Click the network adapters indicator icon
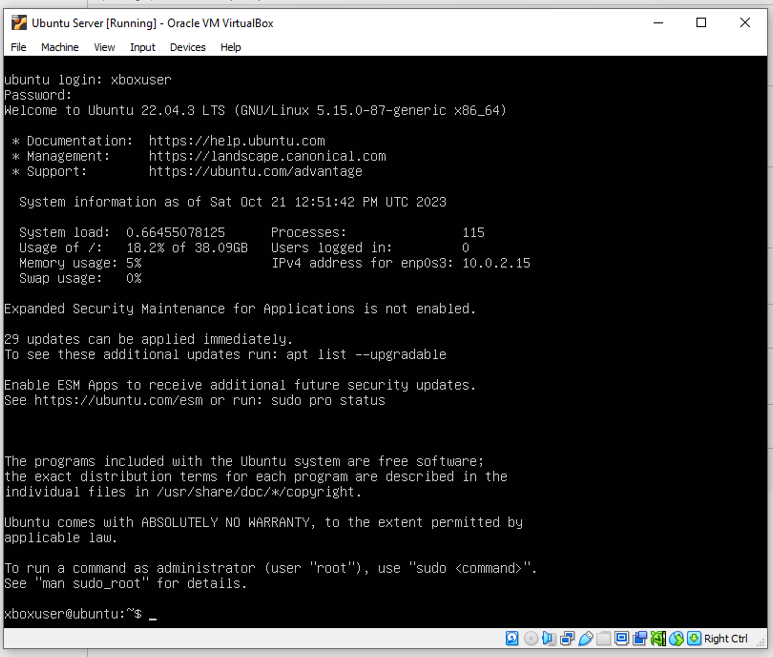Screen dimensions: 773x657 point(567,638)
